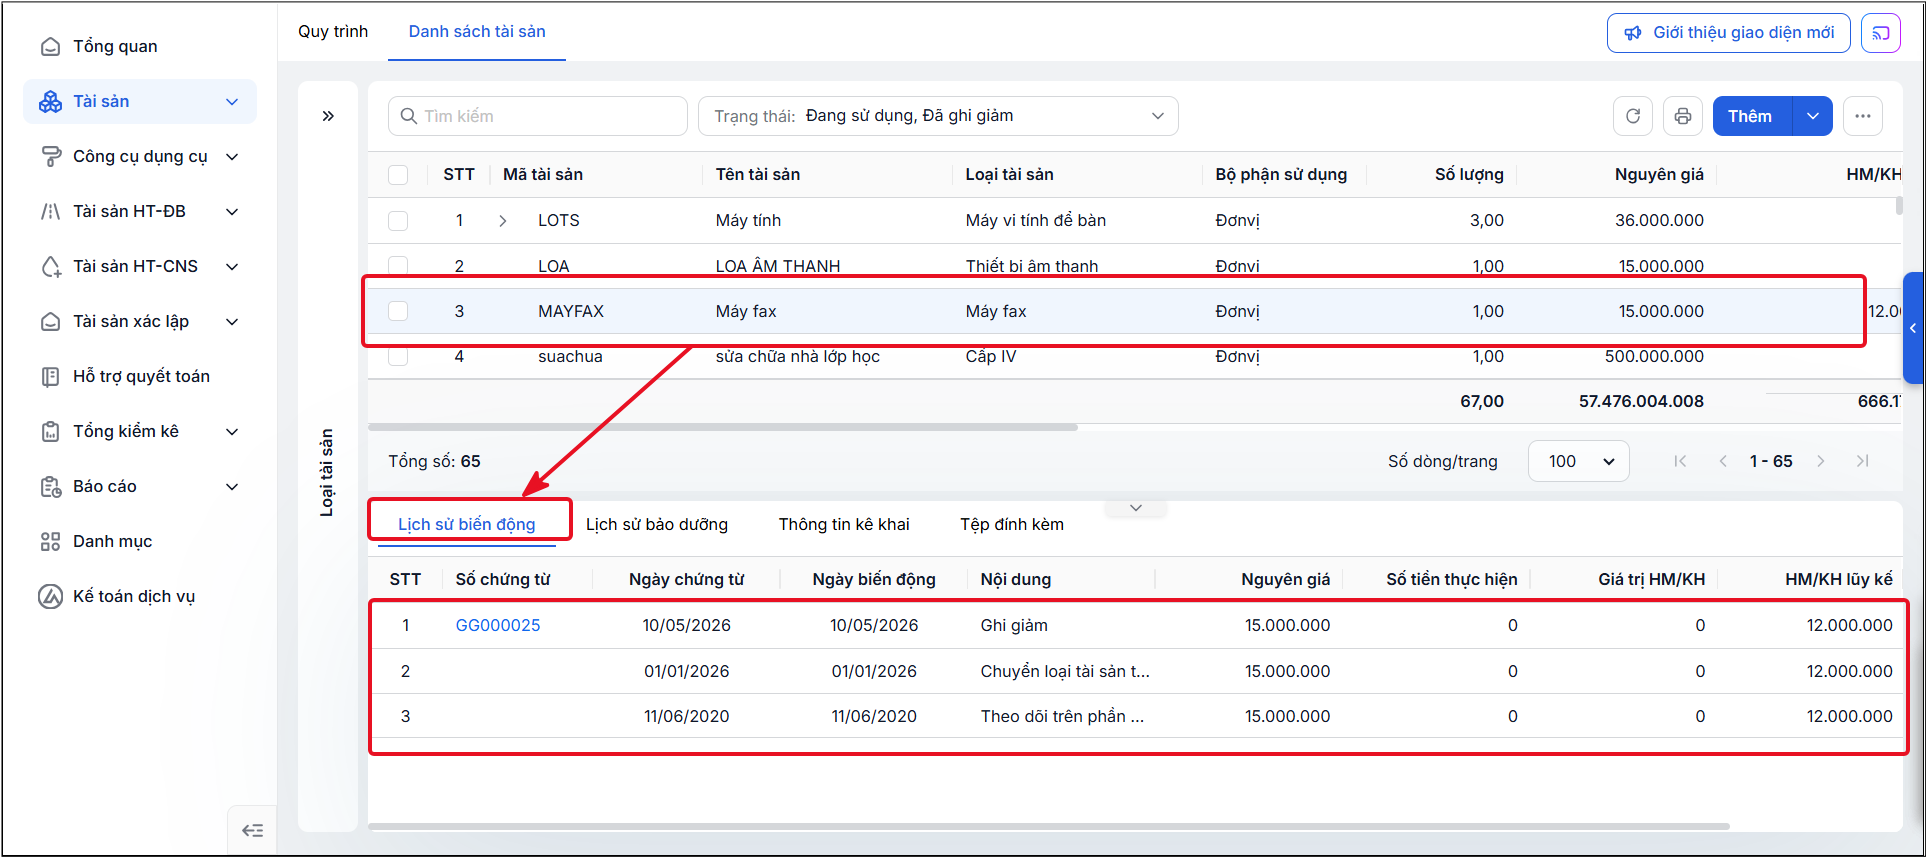Open voucher link GG000025
The image size is (1926, 857).
(x=498, y=625)
